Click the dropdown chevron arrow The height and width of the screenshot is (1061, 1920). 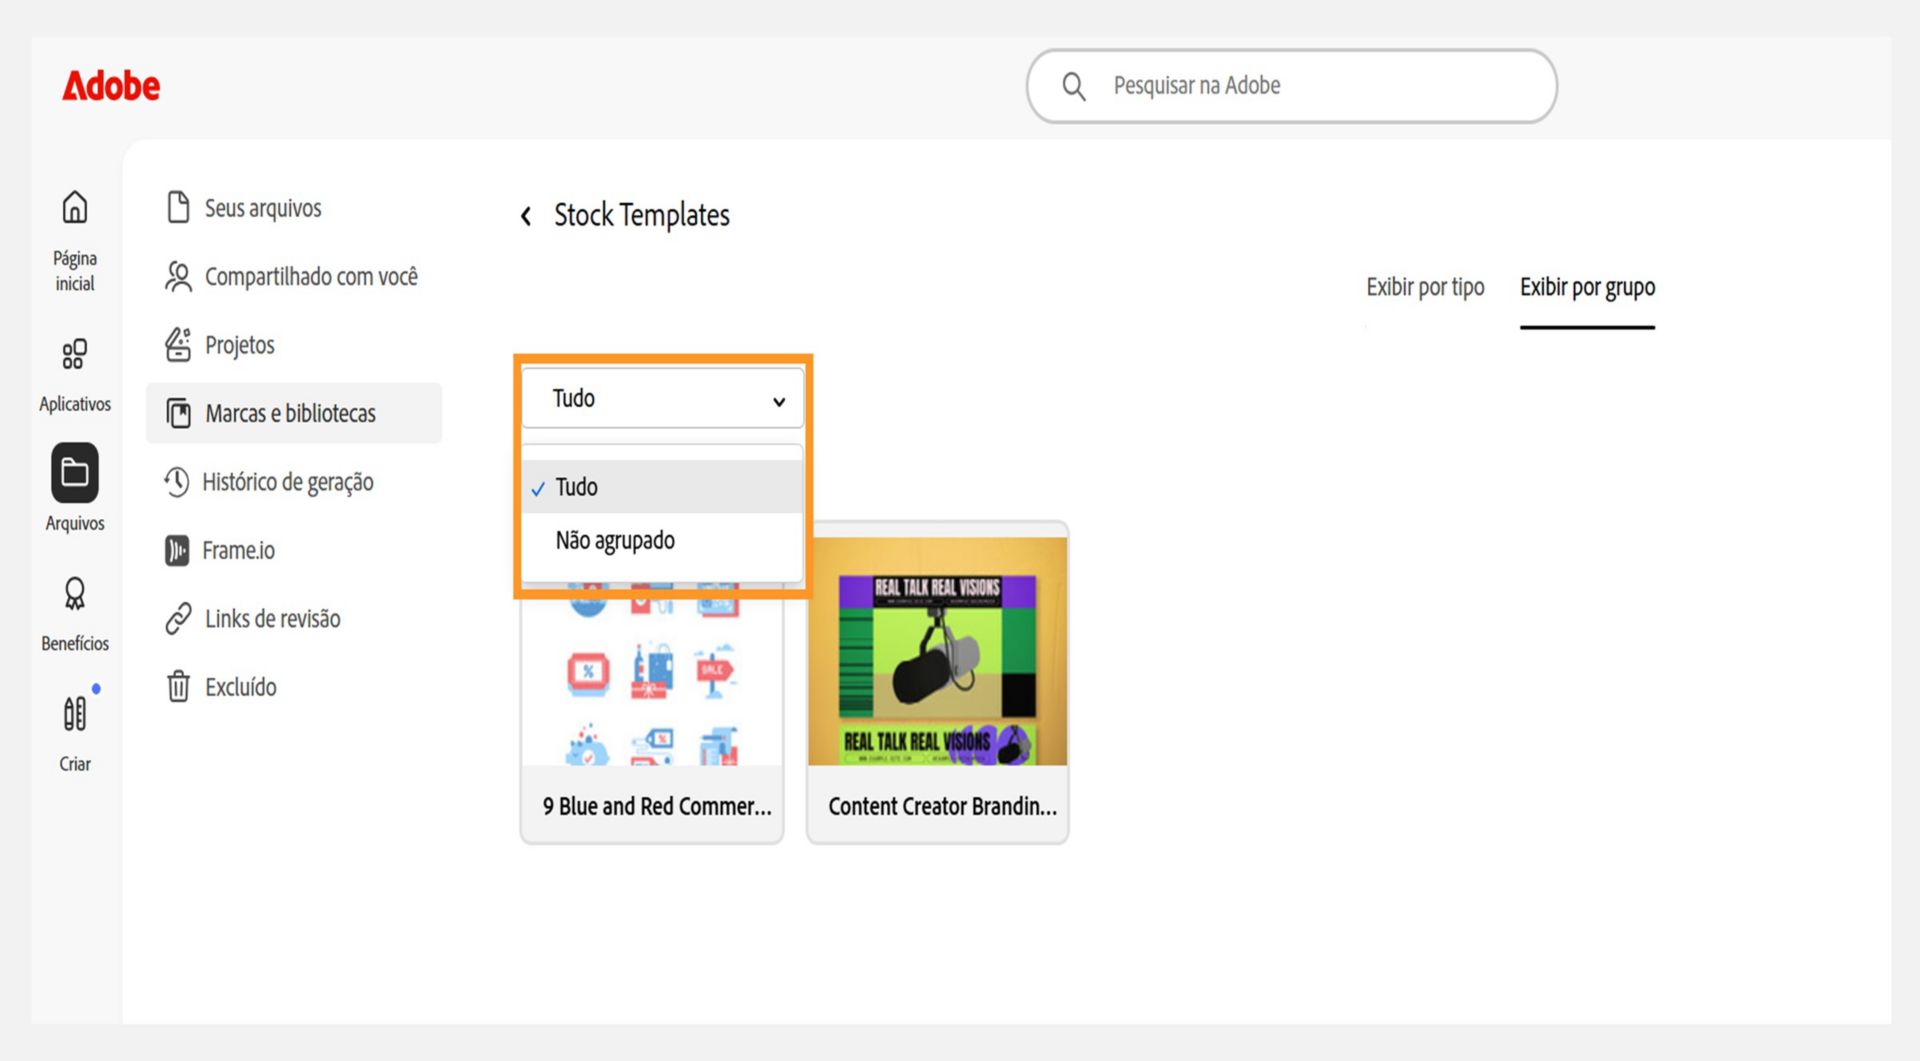(x=779, y=401)
